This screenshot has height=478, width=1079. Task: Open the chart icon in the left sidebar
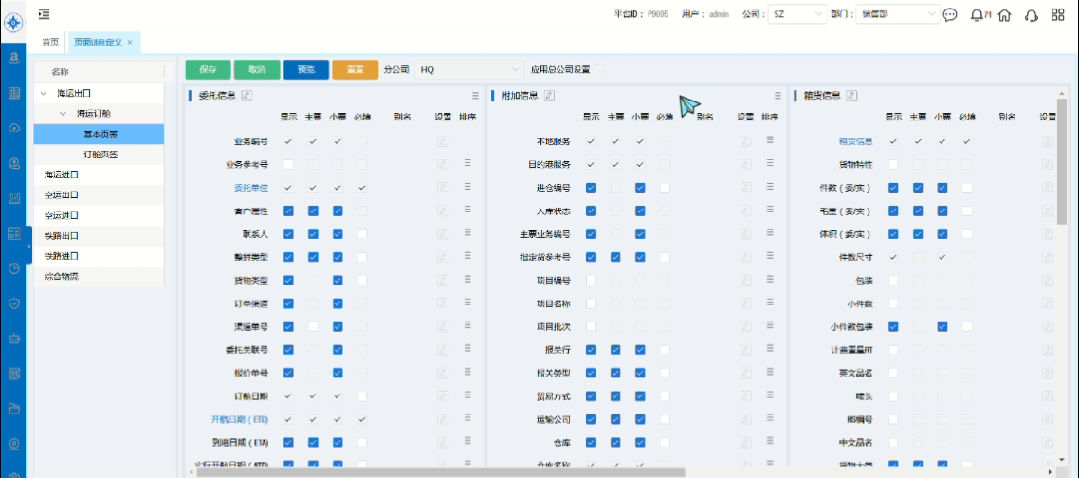pyautogui.click(x=13, y=199)
